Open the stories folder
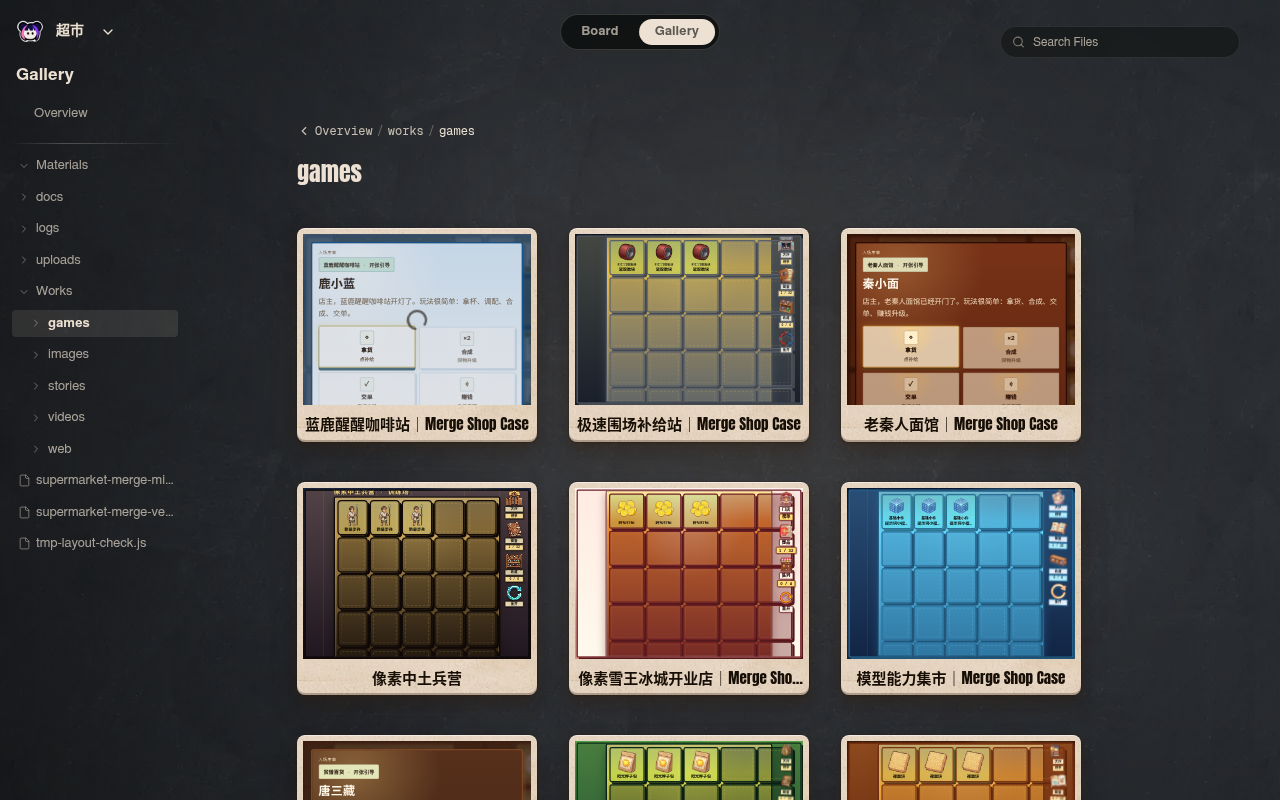 (66, 386)
